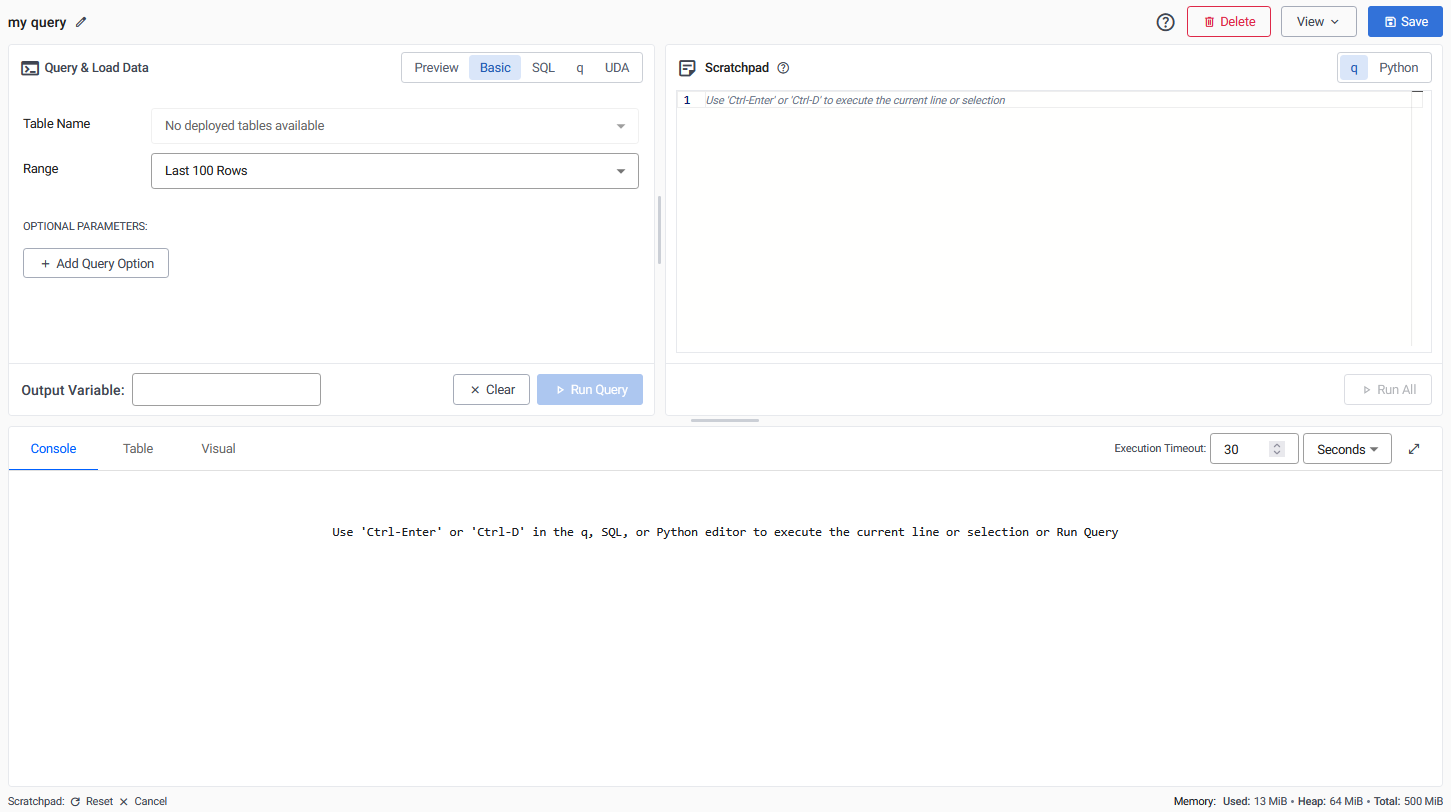Click Add Query Option

(95, 262)
